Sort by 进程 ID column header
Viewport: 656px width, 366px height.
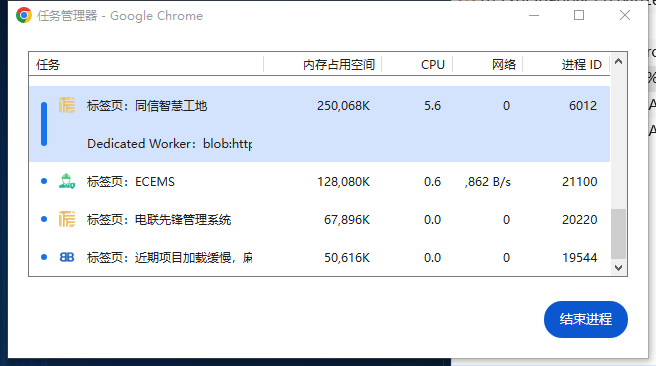pyautogui.click(x=566, y=64)
